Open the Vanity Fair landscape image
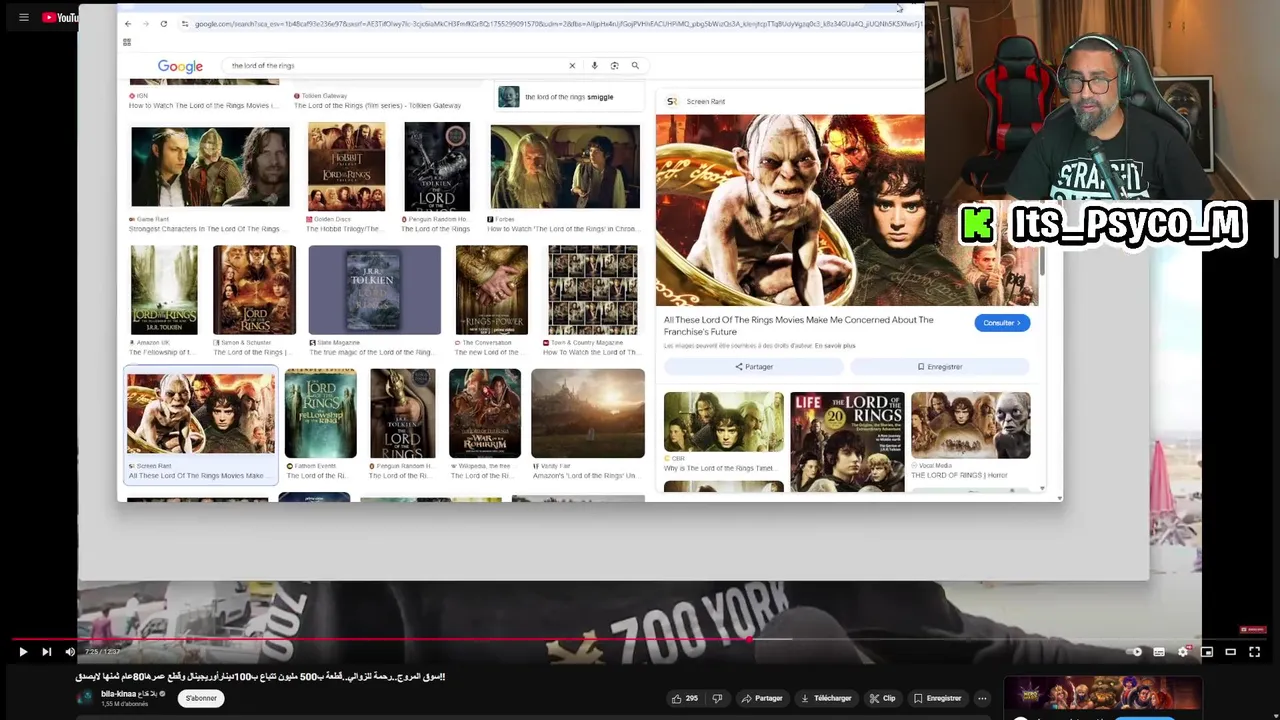 click(x=588, y=413)
